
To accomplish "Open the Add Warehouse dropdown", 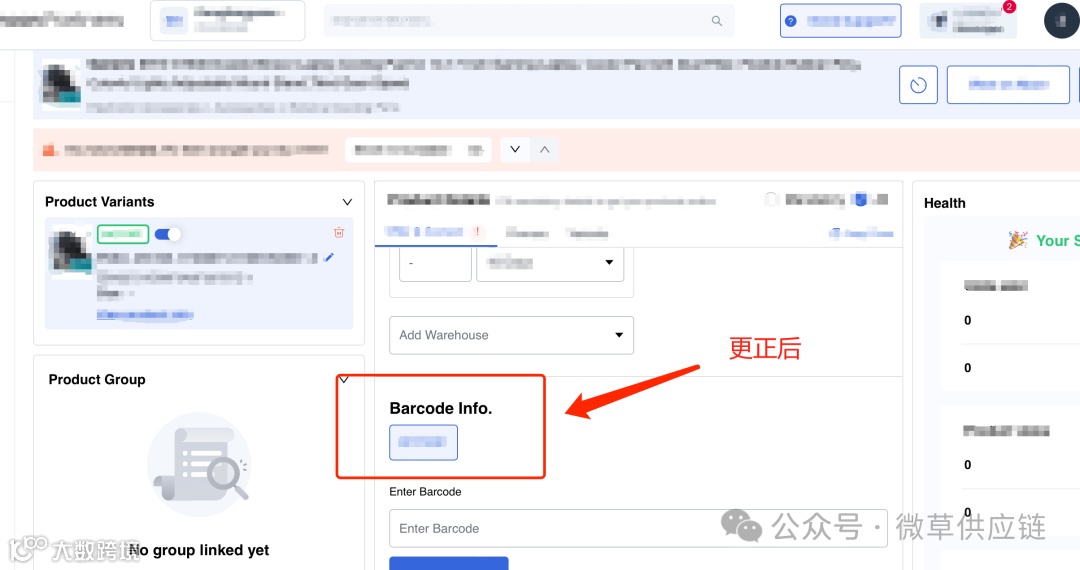I will tap(511, 335).
